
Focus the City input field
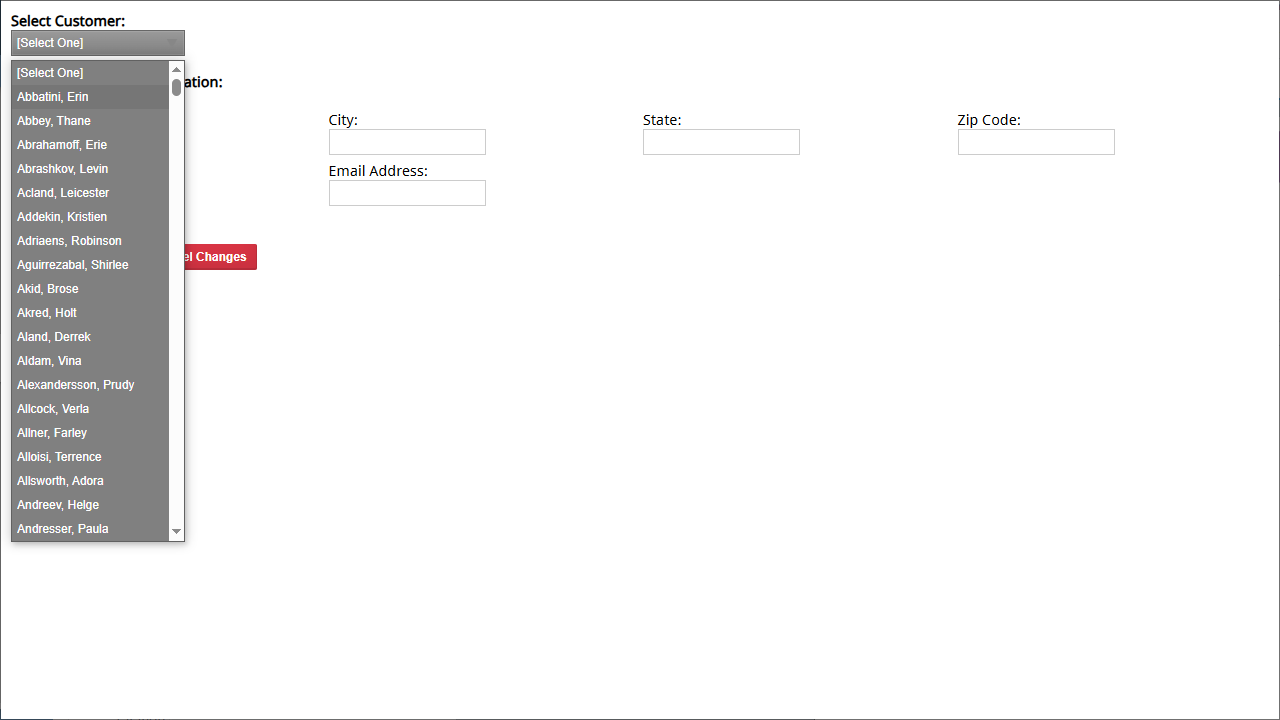[407, 142]
